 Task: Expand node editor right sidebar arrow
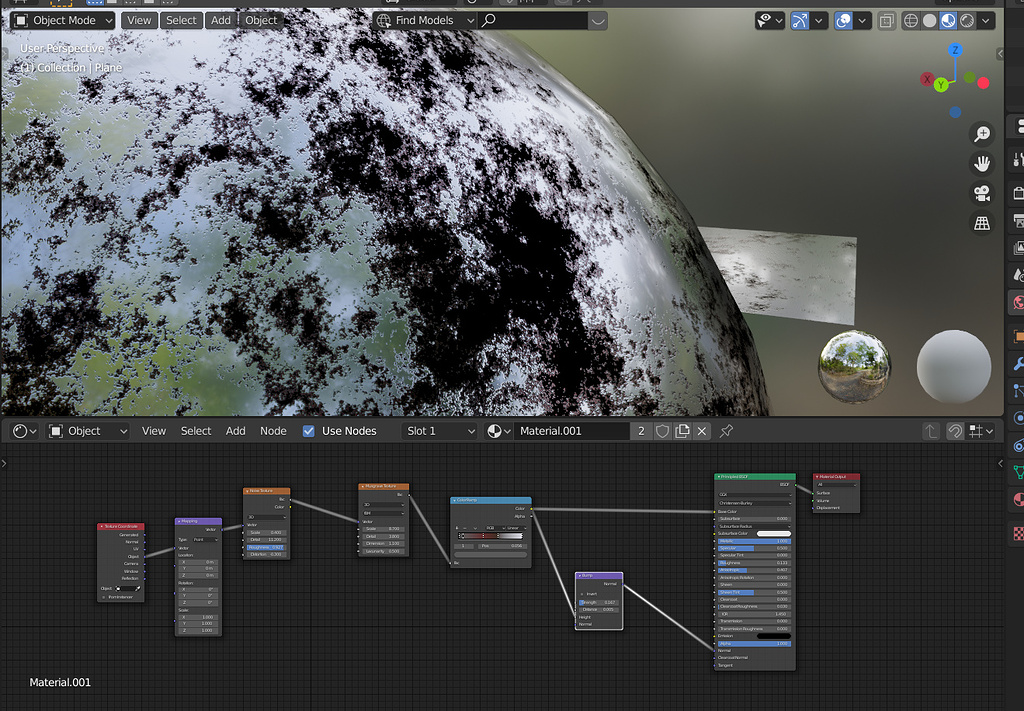(x=1000, y=463)
